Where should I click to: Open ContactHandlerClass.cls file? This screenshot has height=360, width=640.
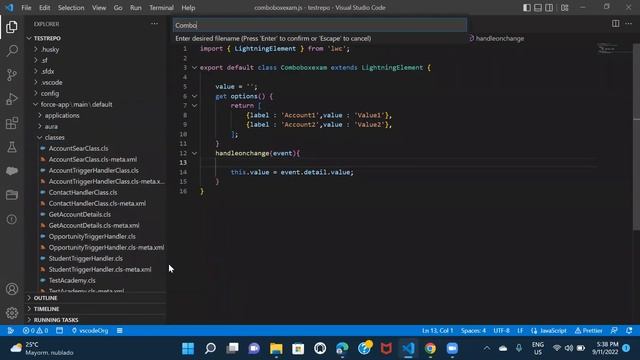83,193
